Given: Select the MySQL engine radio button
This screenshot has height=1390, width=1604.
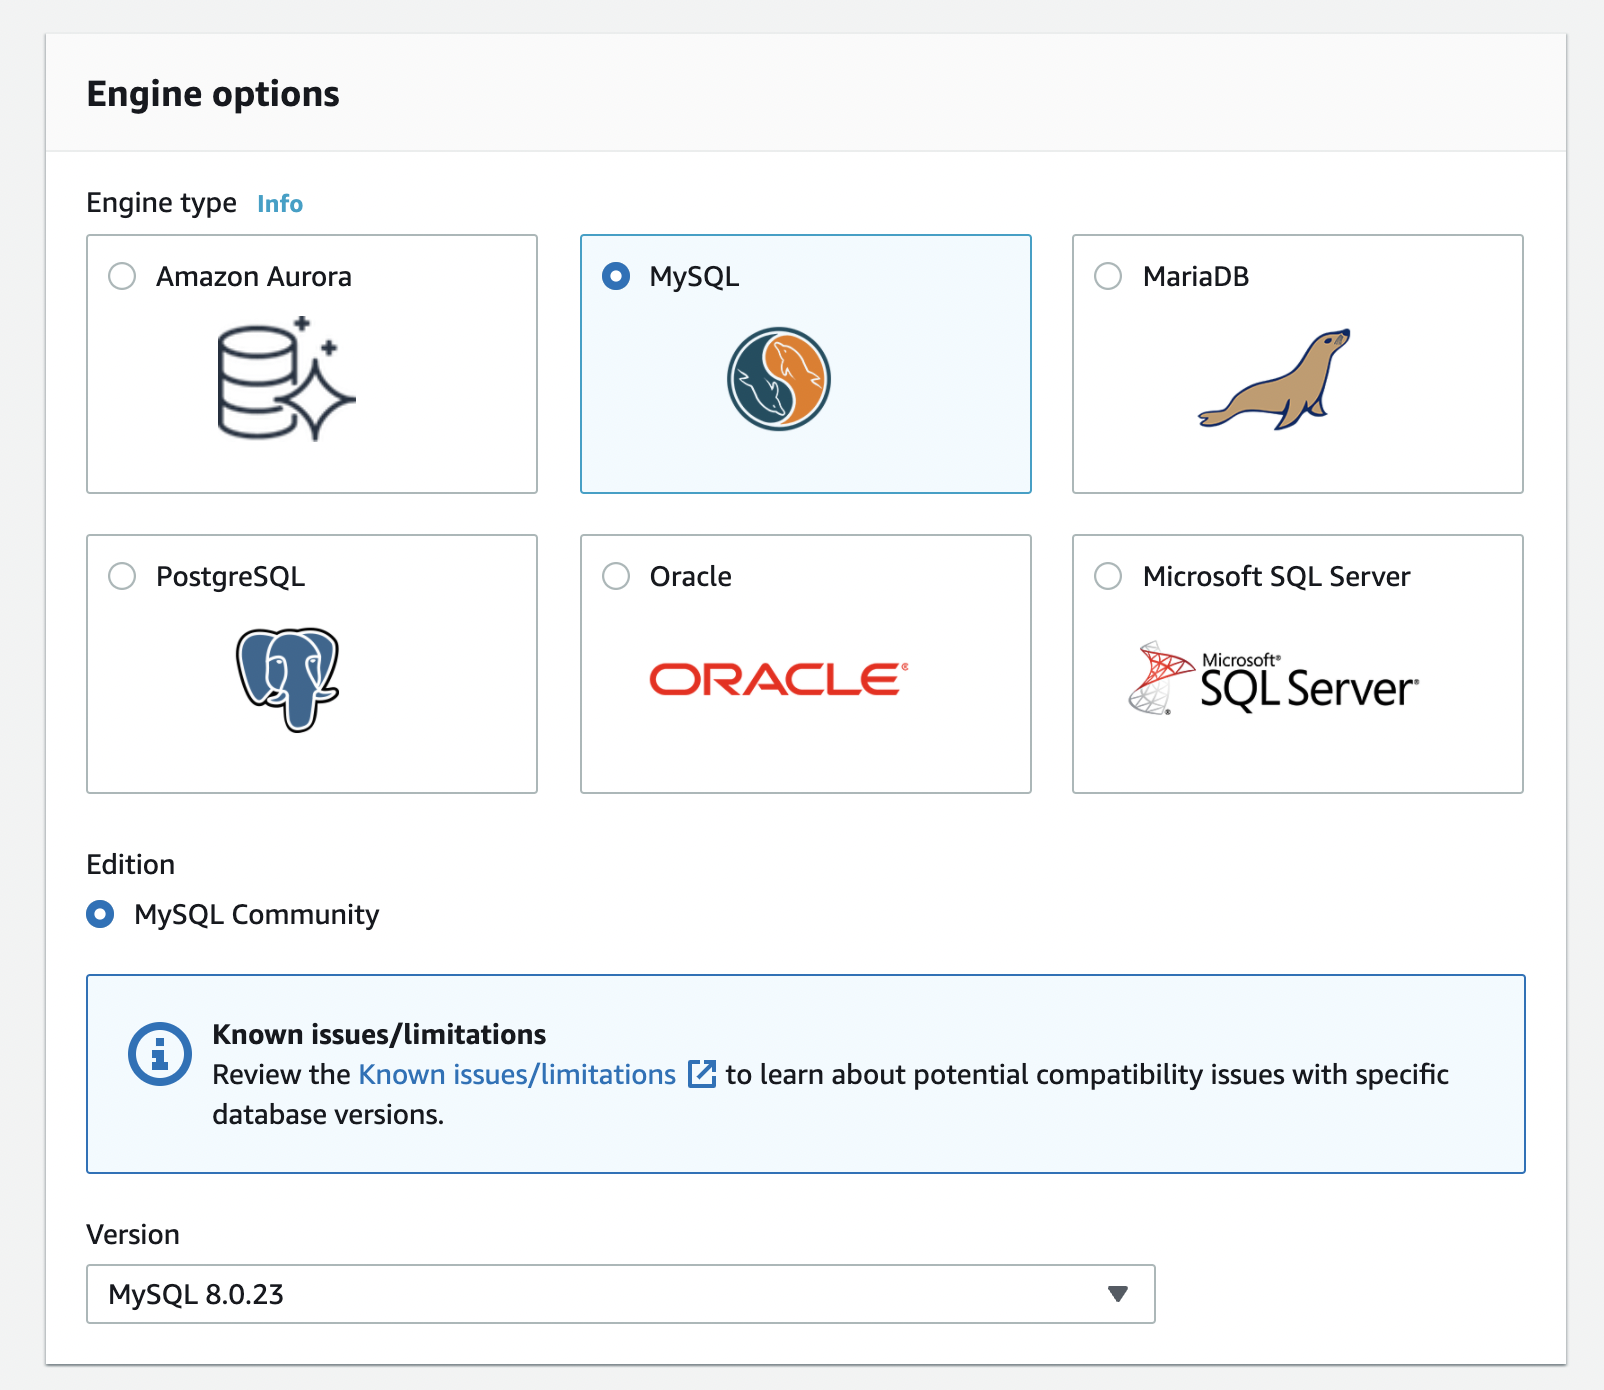Looking at the screenshot, I should point(616,276).
